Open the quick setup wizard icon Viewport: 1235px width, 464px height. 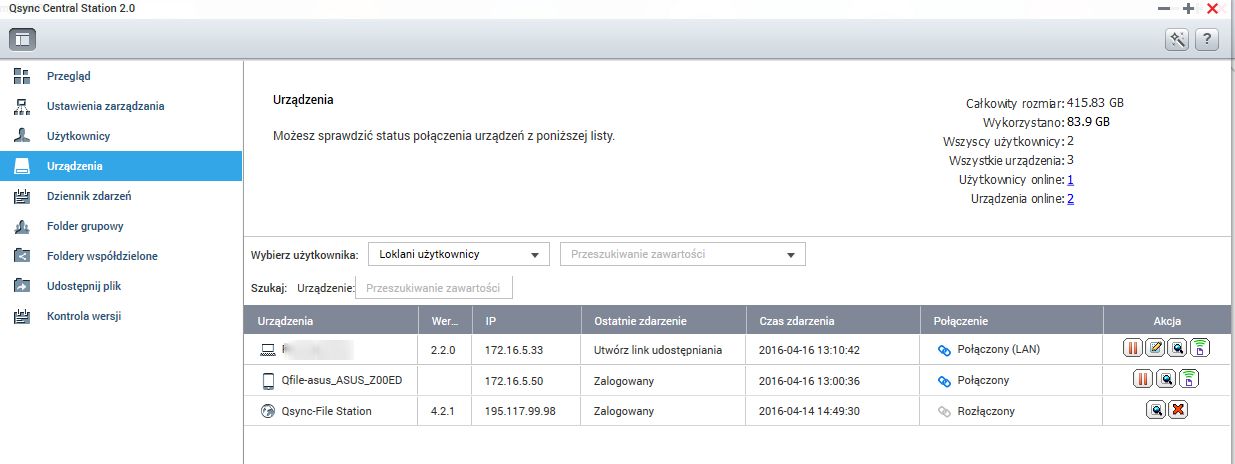1177,40
